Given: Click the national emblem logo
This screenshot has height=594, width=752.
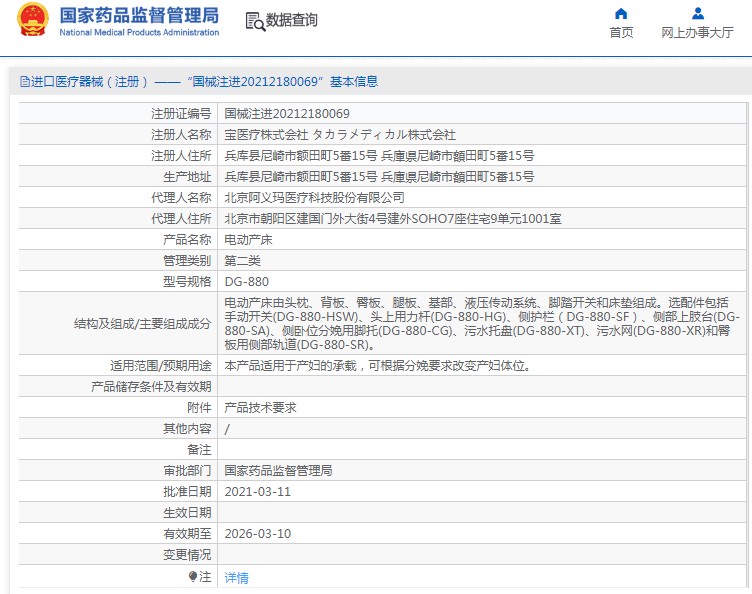Looking at the screenshot, I should [33, 20].
